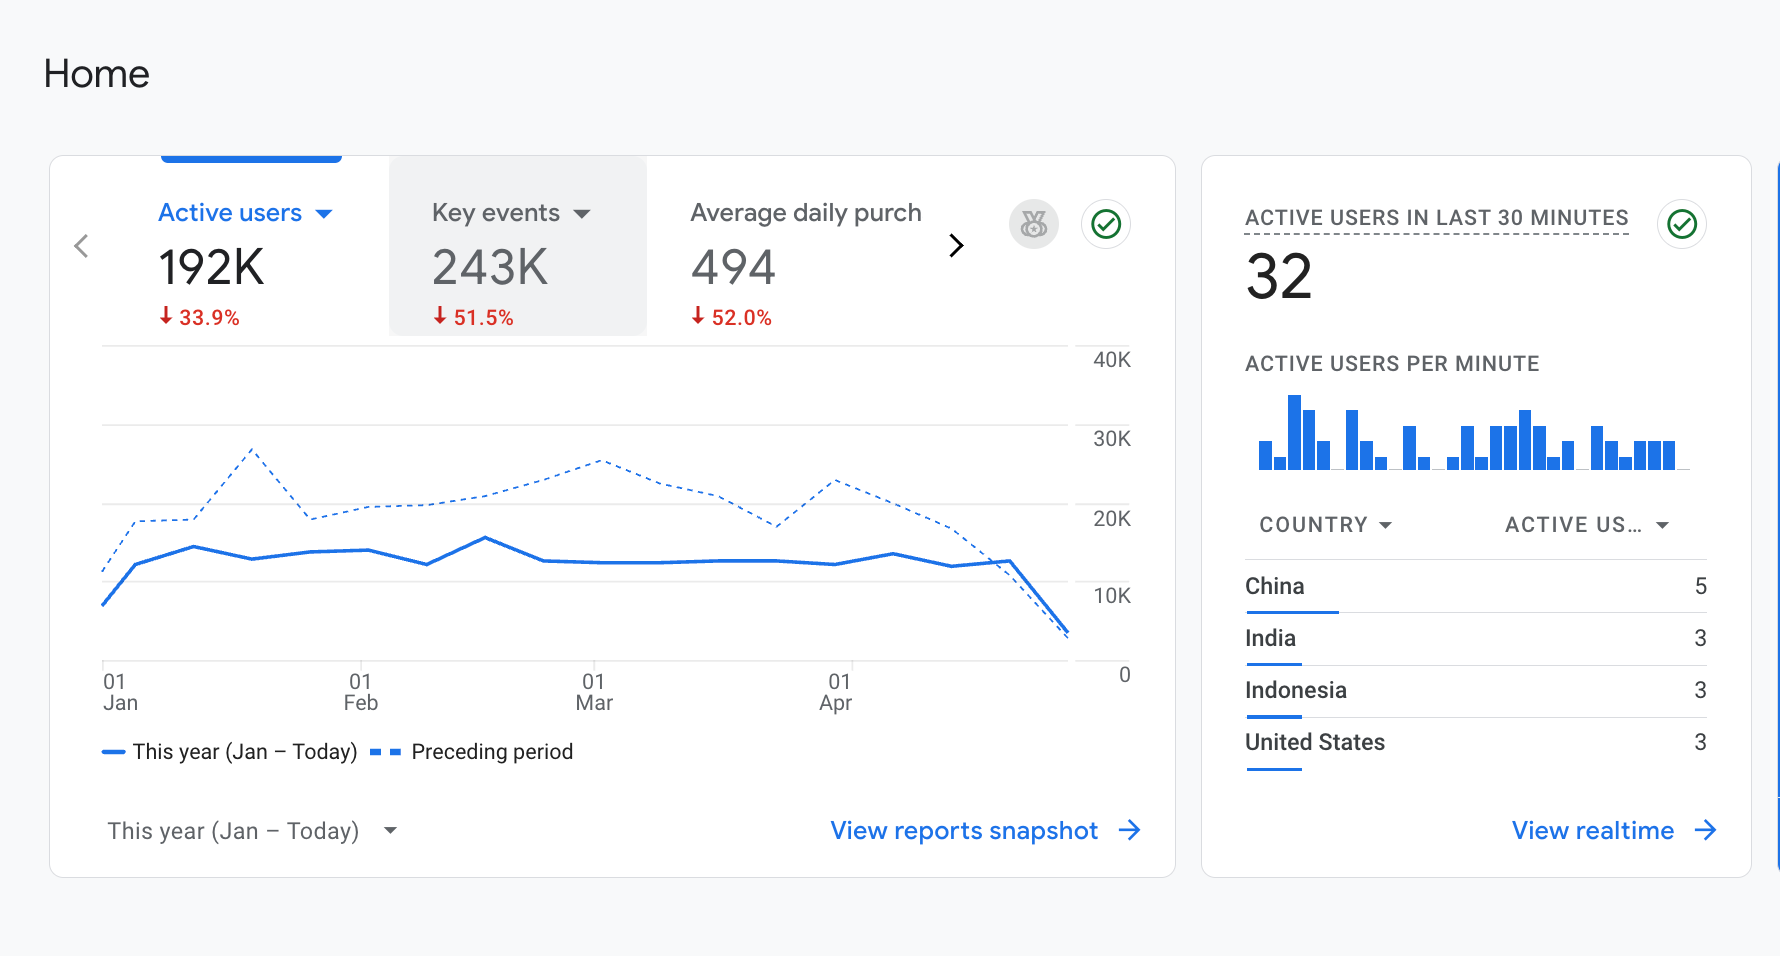Open the Key events metric dropdown arrow

pyautogui.click(x=582, y=214)
